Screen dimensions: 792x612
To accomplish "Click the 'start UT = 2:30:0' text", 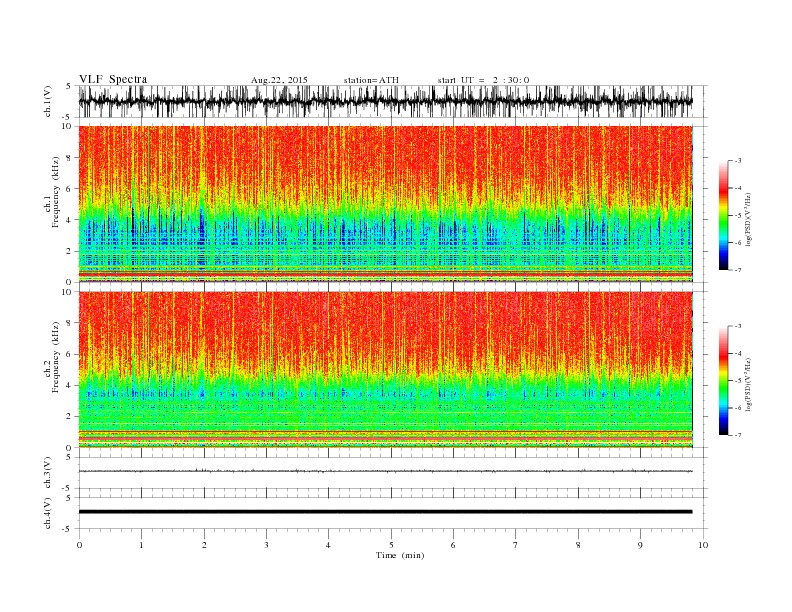I will pos(483,80).
